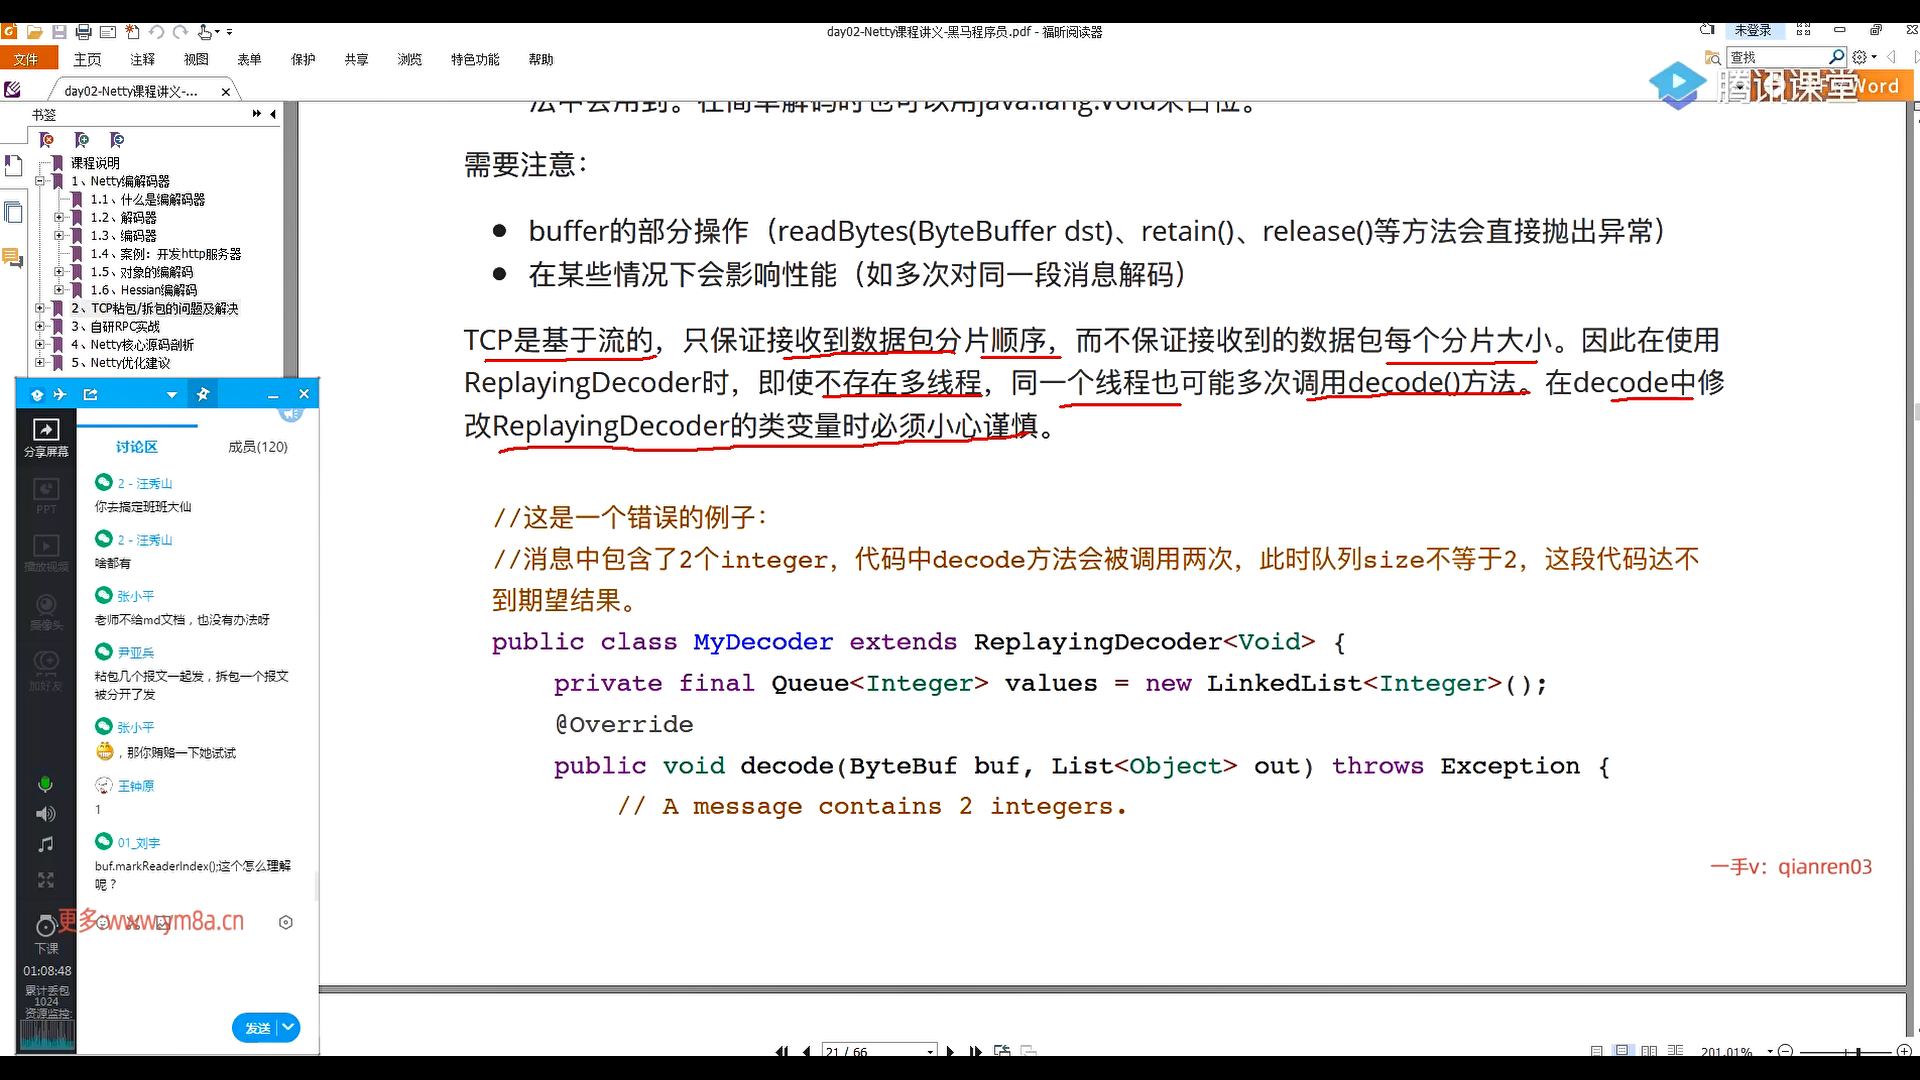
Task: Click the print icon in quick toolbar
Action: pos(84,32)
